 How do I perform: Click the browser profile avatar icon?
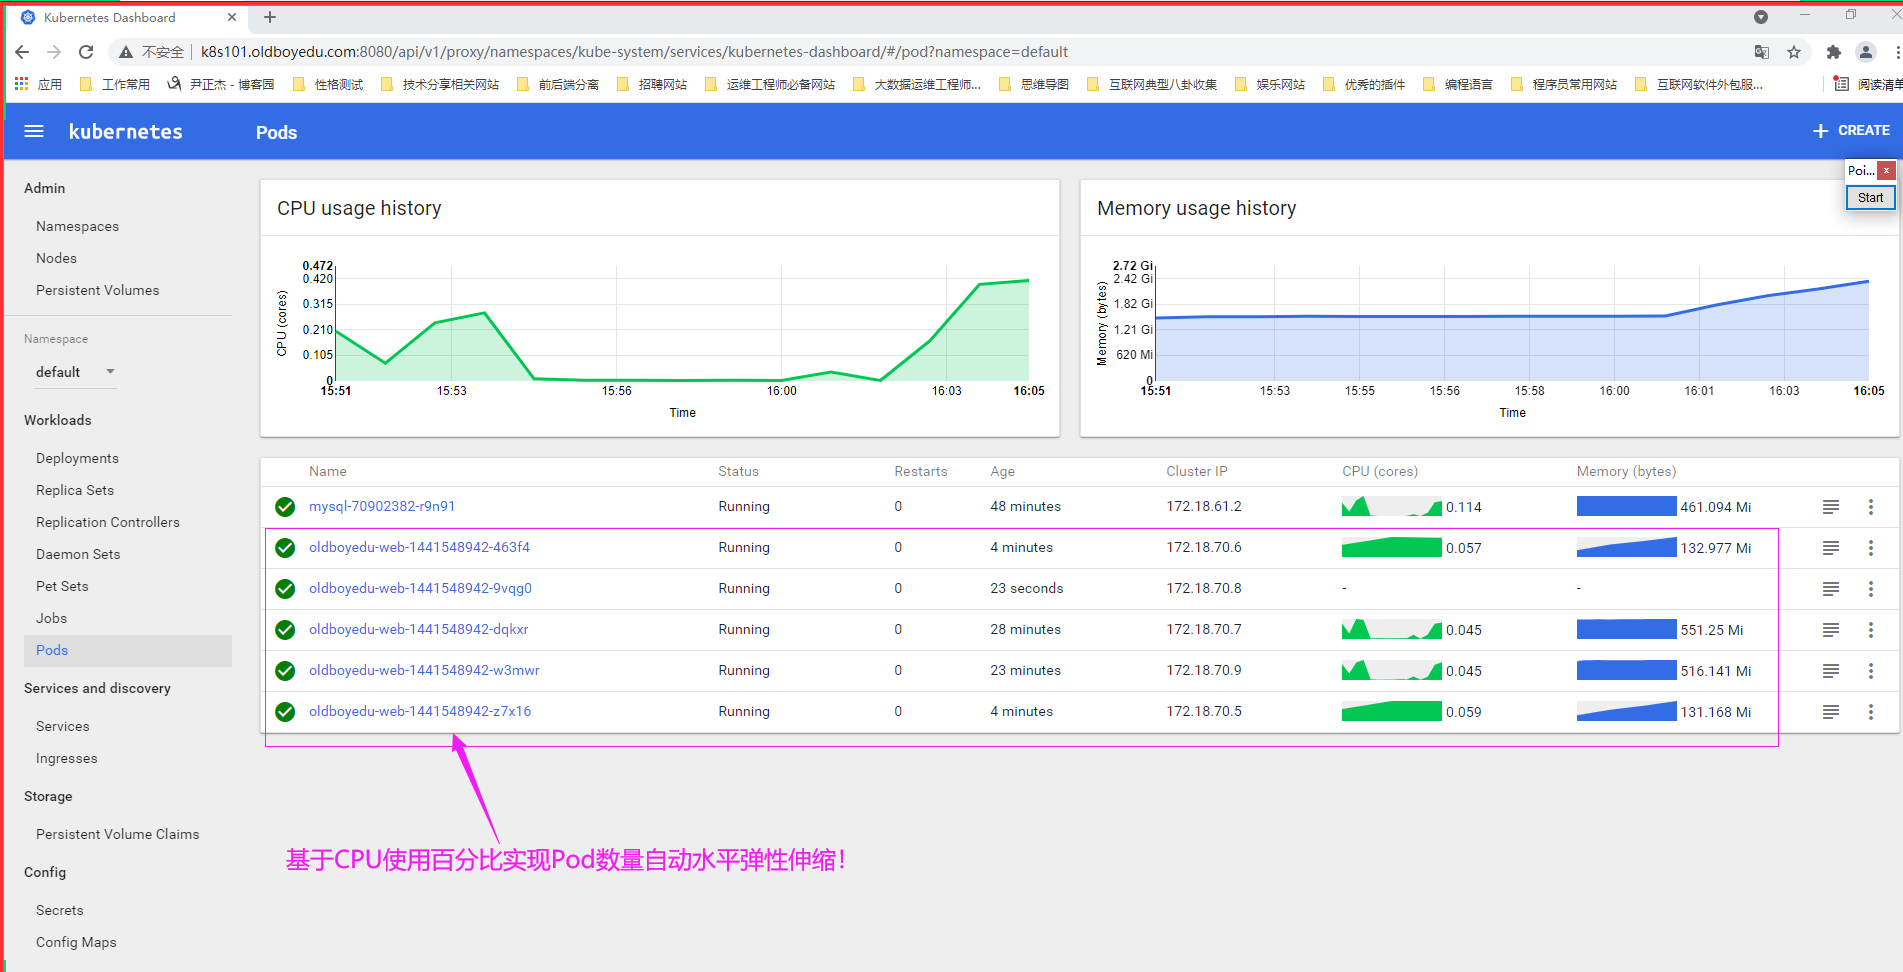point(1865,52)
